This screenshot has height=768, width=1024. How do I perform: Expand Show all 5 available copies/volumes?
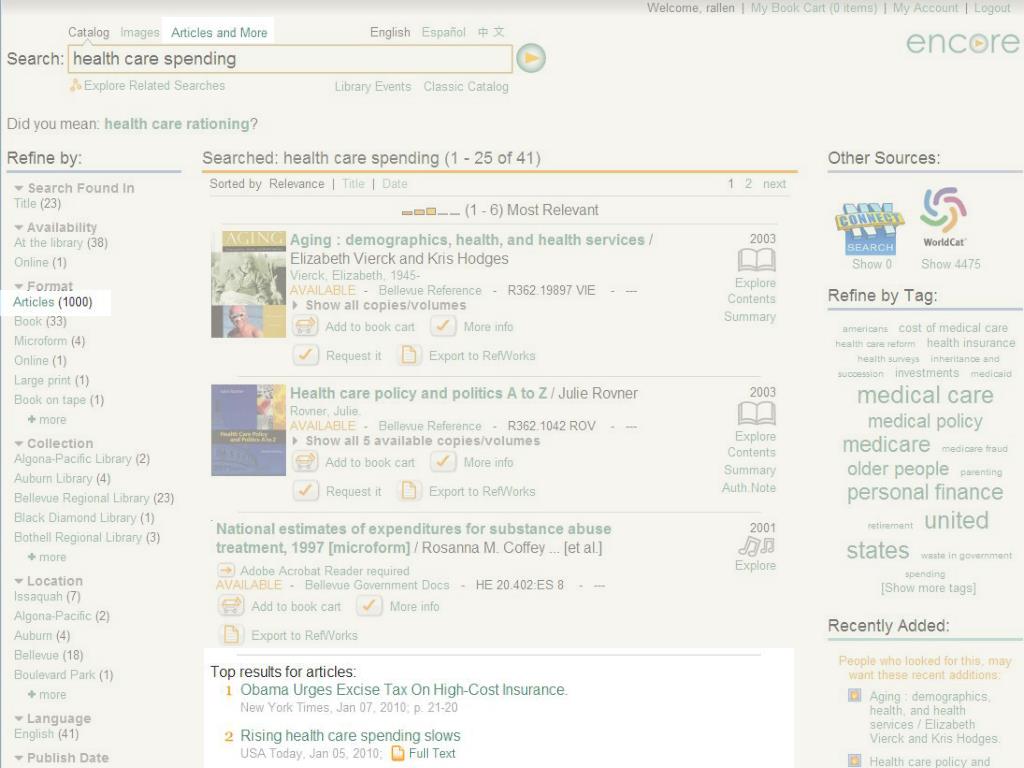416,441
